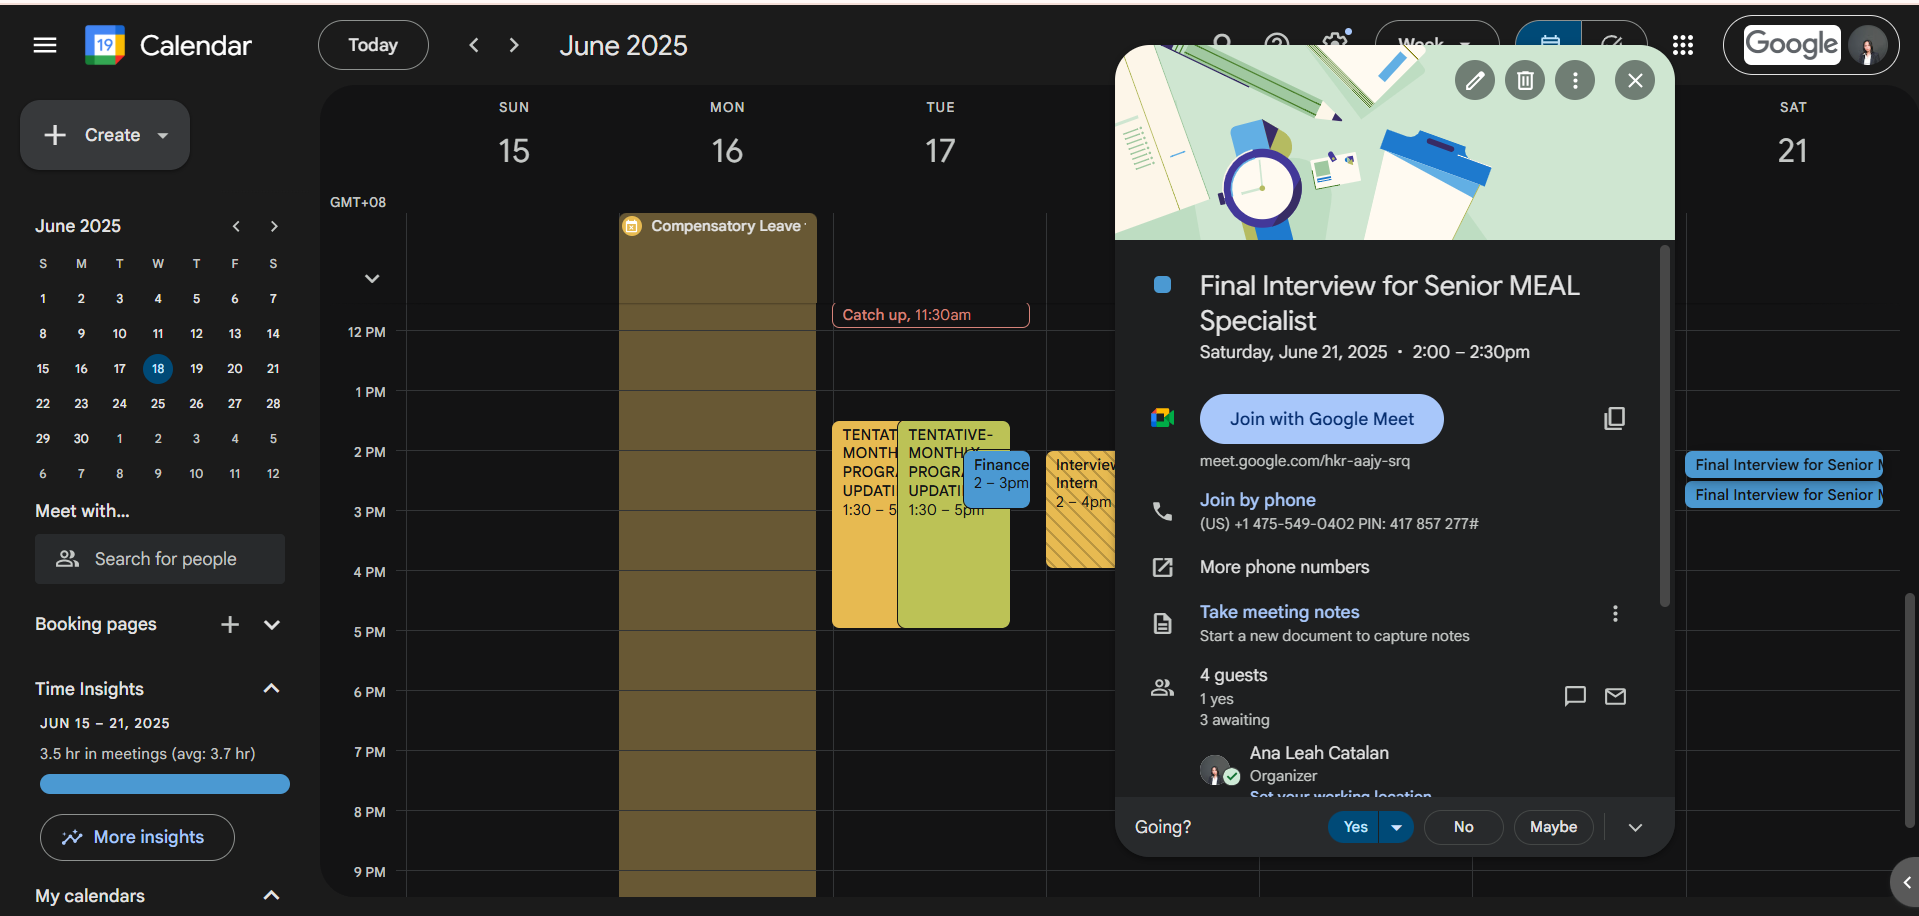Select June 25 in the mini calendar
The width and height of the screenshot is (1919, 916).
[158, 404]
